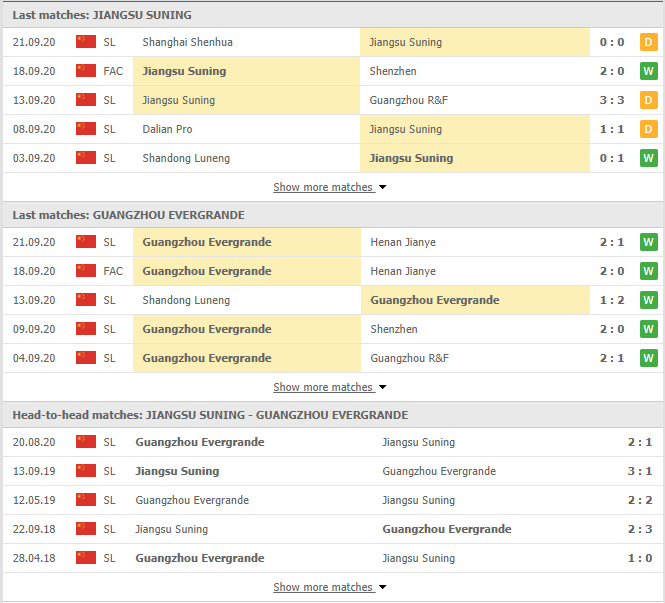This screenshot has width=665, height=603.
Task: Select the 2 : 3 head-to-head score from 22.09.18
Action: pos(640,529)
